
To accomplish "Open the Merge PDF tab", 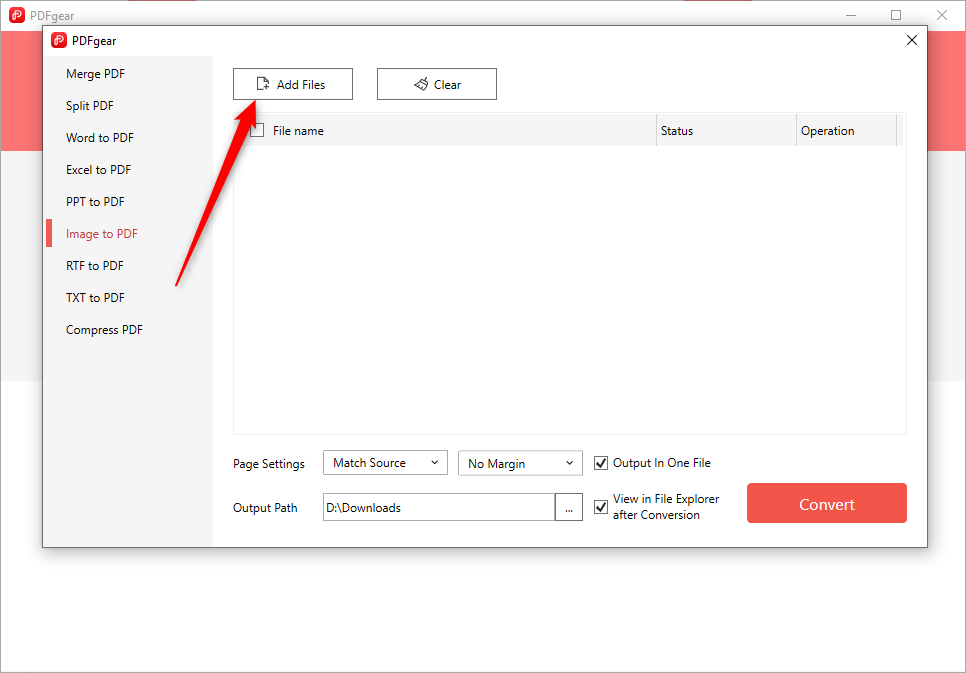I will point(95,74).
